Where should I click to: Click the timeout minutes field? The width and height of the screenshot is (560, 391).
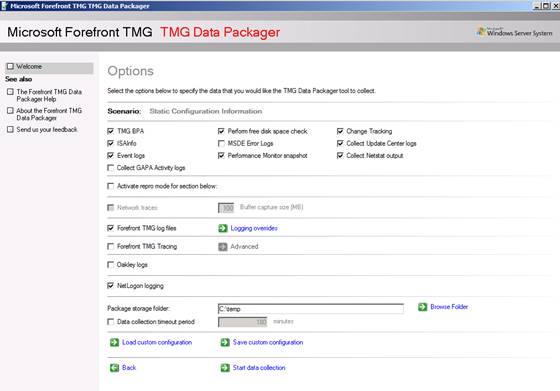[242, 322]
